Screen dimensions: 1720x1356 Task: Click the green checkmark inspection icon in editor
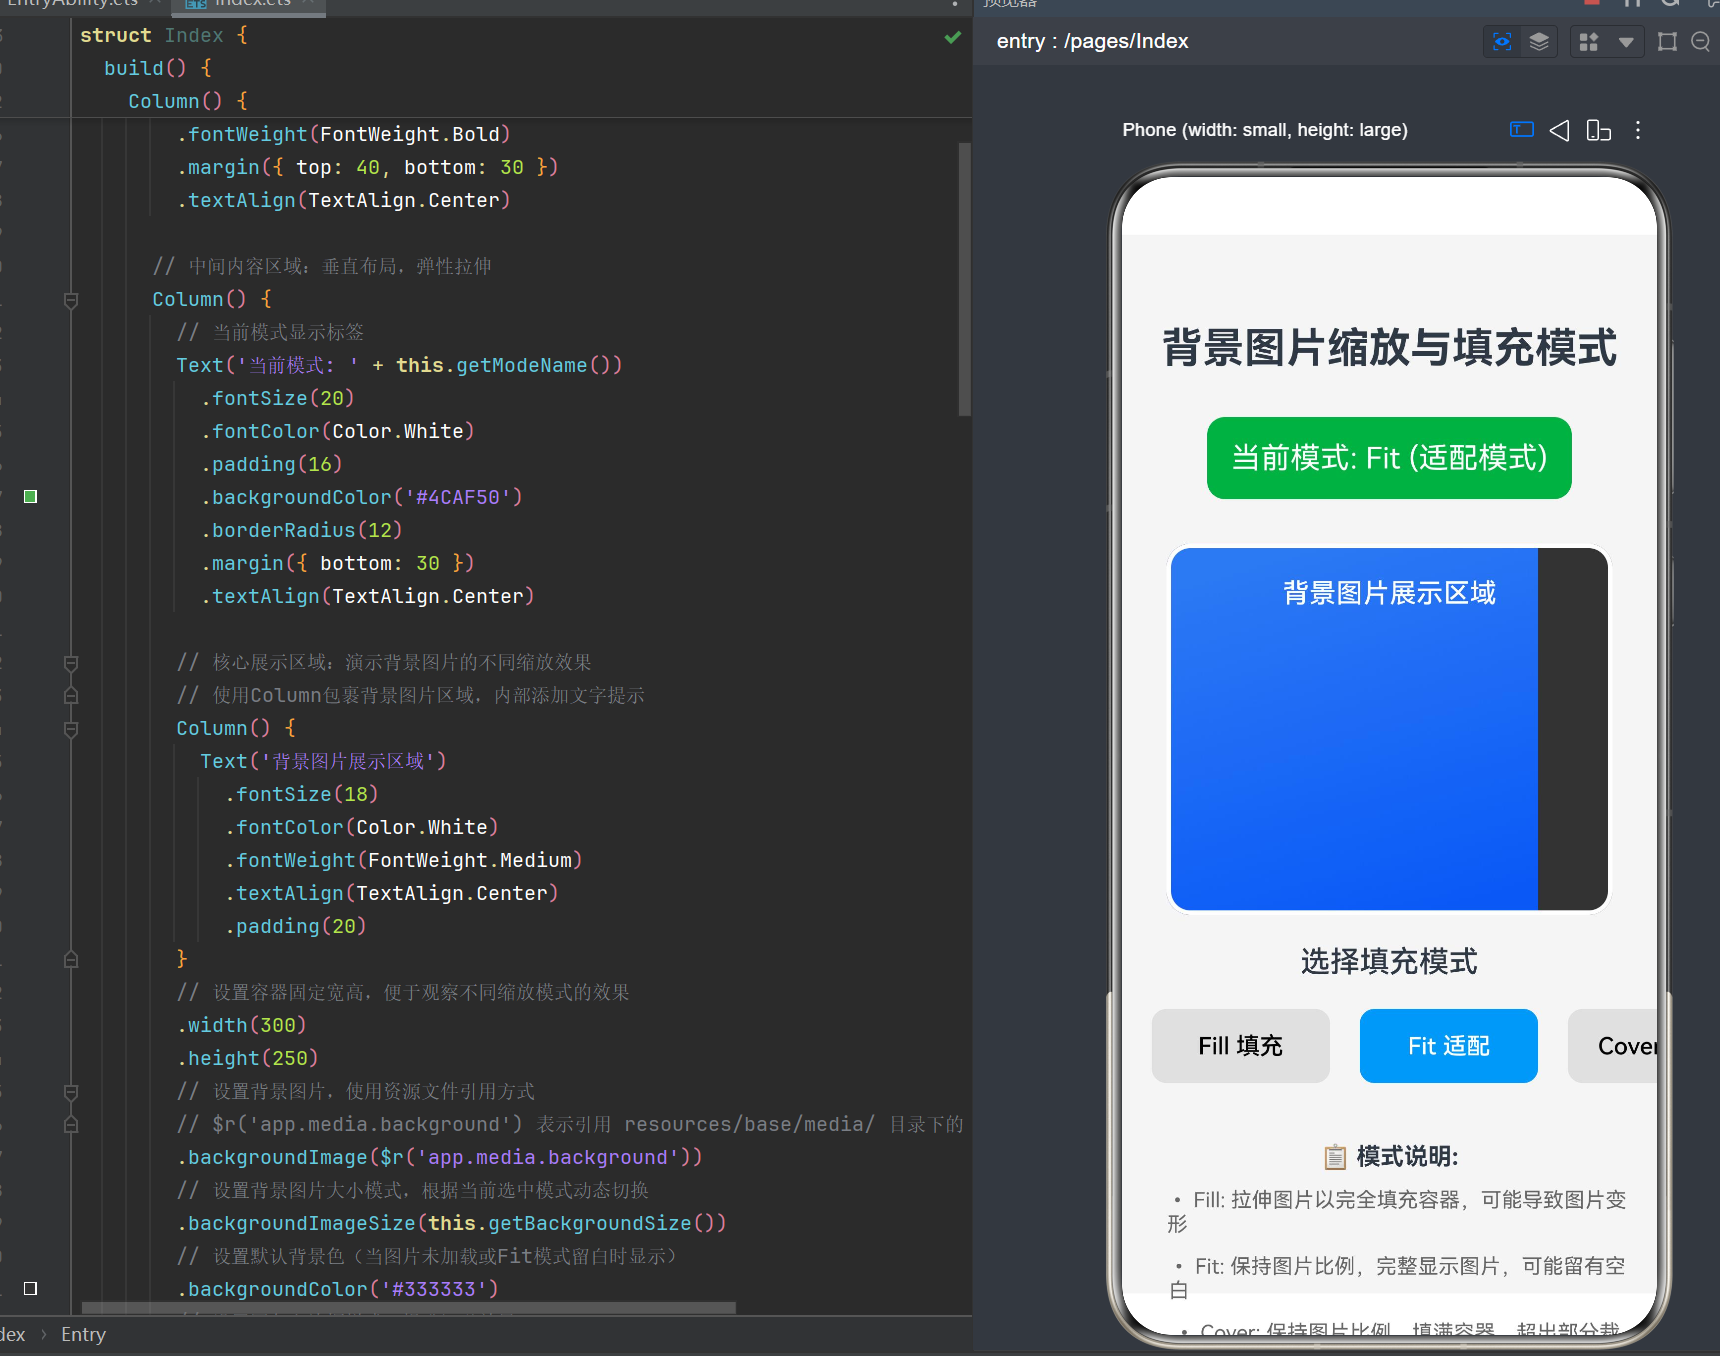(x=953, y=37)
